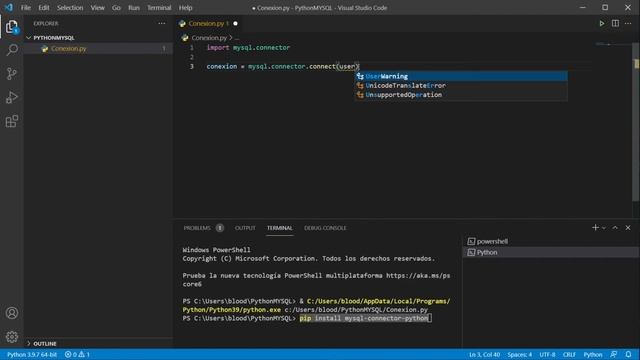
Task: Click the VS Code logo icon
Action: [9, 7]
